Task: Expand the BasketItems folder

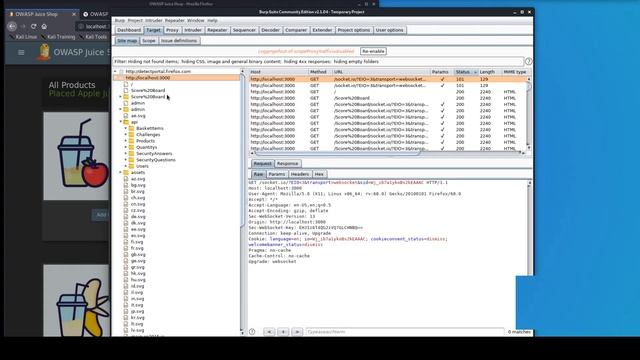Action: (126, 128)
